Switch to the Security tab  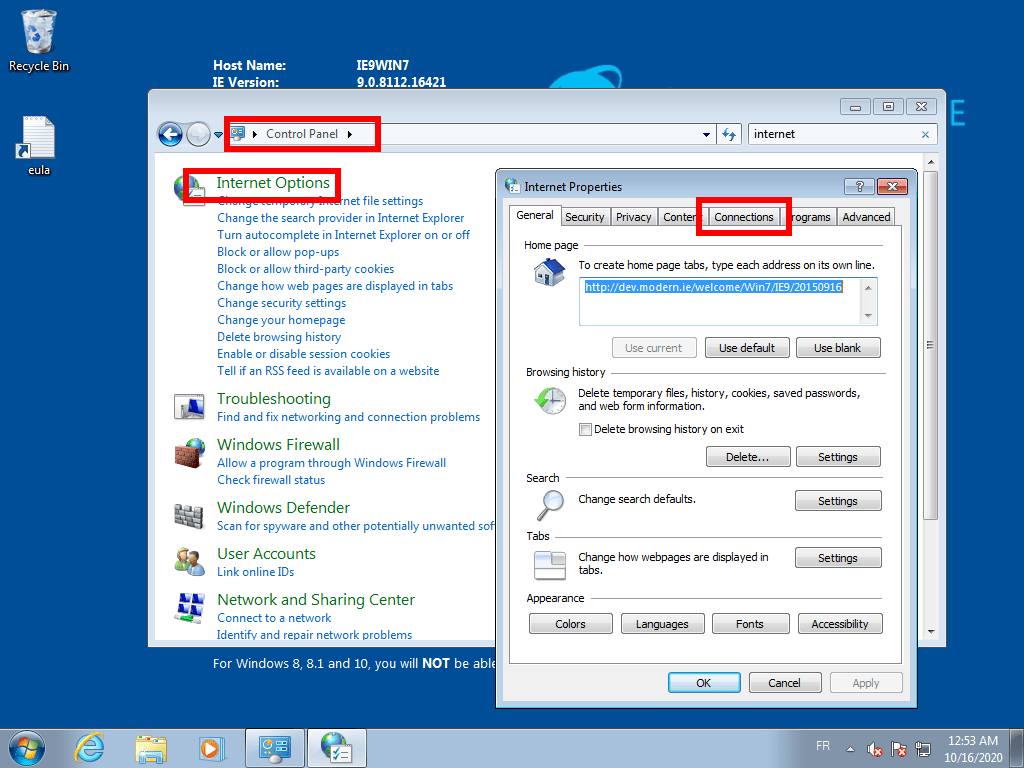(585, 216)
